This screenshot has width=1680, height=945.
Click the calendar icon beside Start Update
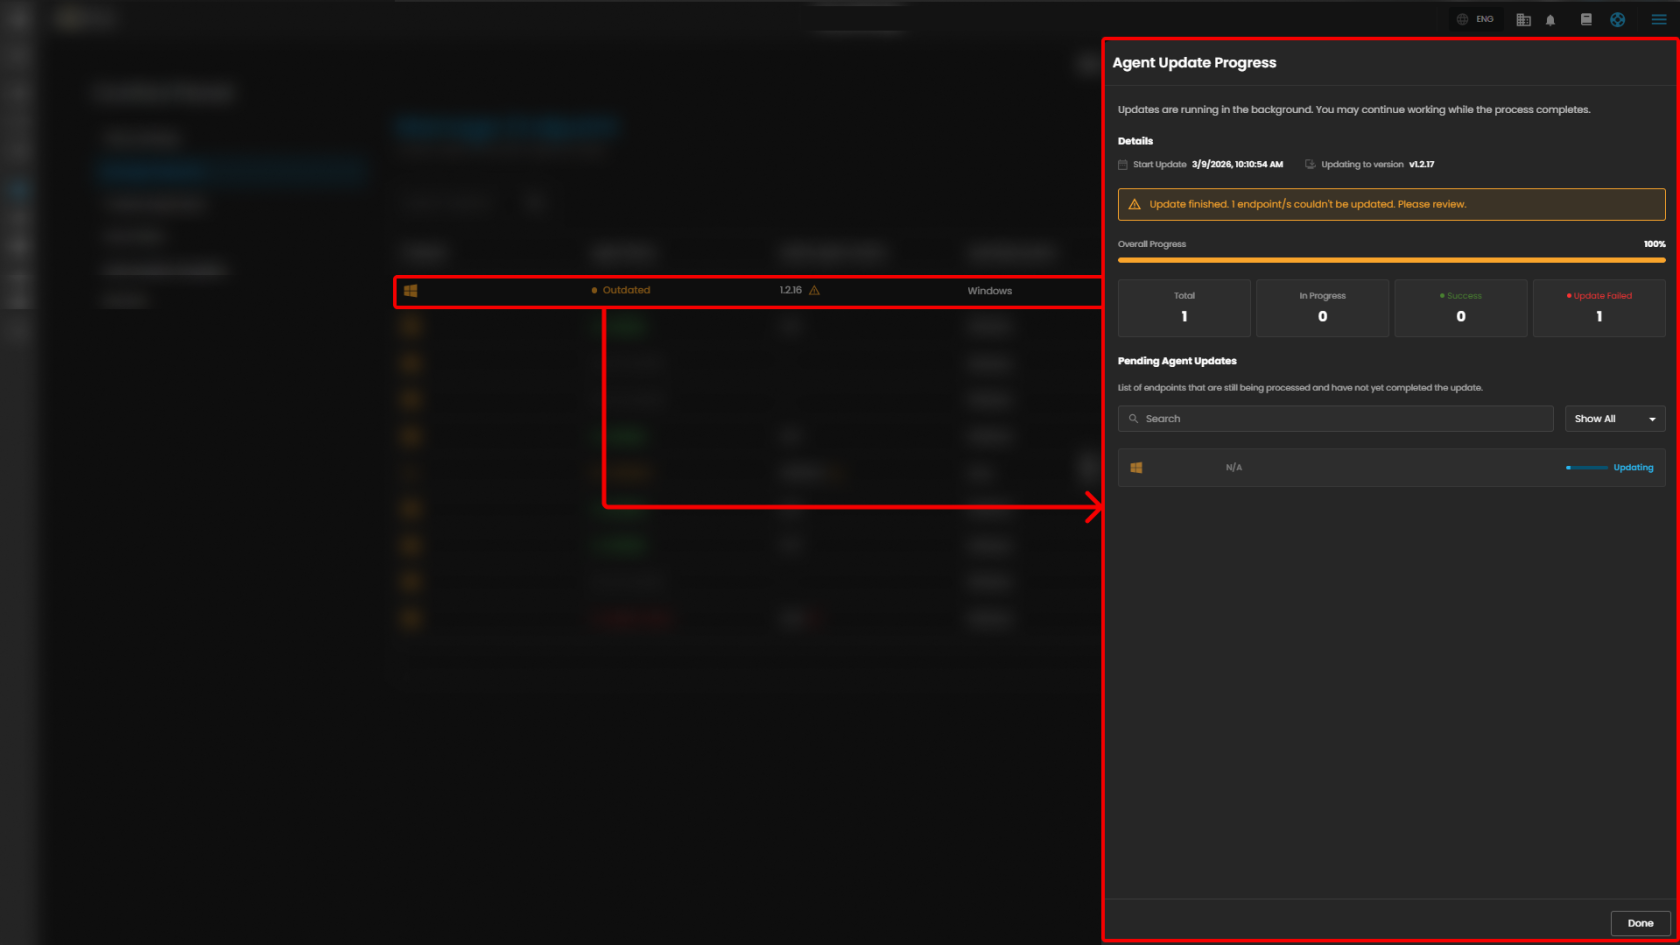tap(1123, 165)
